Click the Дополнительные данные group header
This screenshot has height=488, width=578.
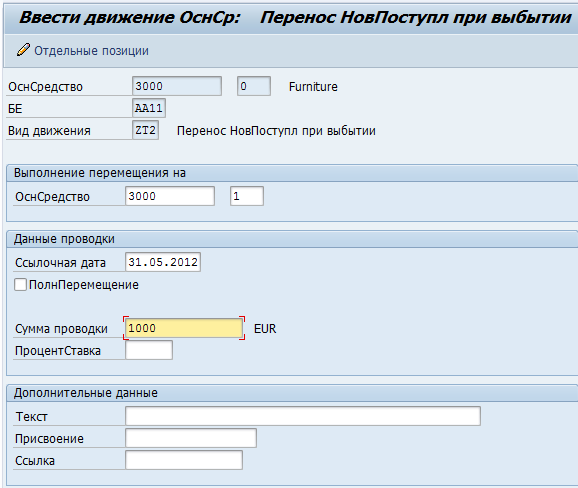click(86, 393)
